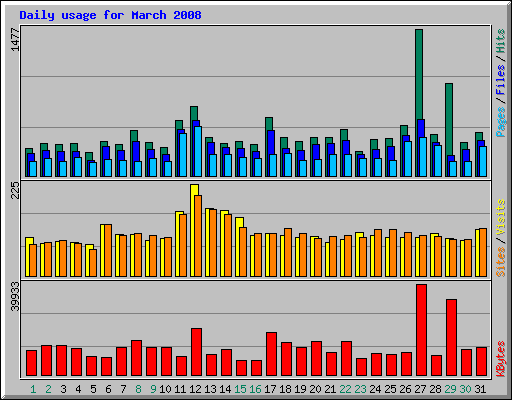512x400 pixels.
Task: Click day 28 on the x-axis
Action: tap(435, 389)
